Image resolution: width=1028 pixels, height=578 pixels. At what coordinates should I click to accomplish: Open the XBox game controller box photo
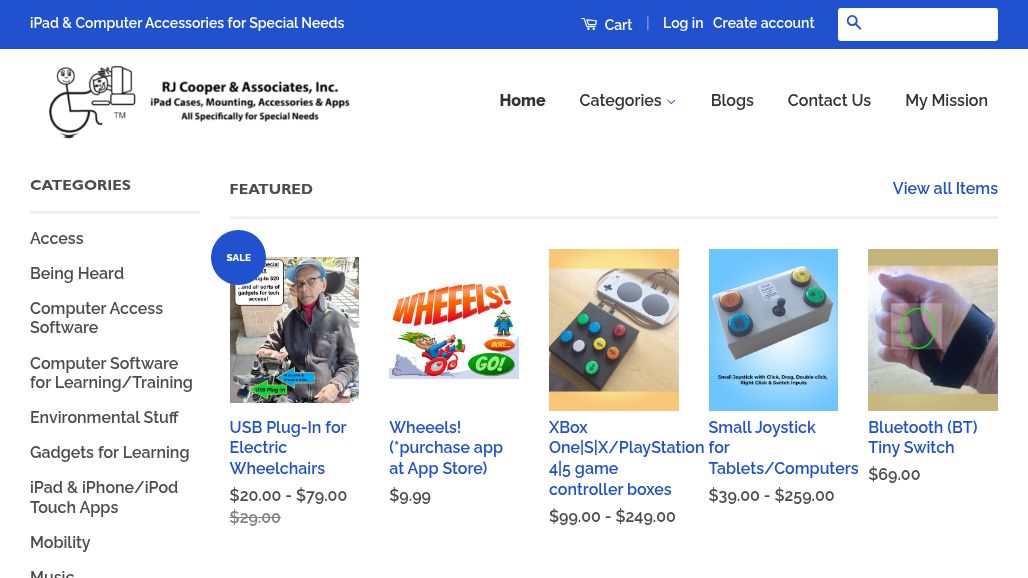pyautogui.click(x=613, y=330)
